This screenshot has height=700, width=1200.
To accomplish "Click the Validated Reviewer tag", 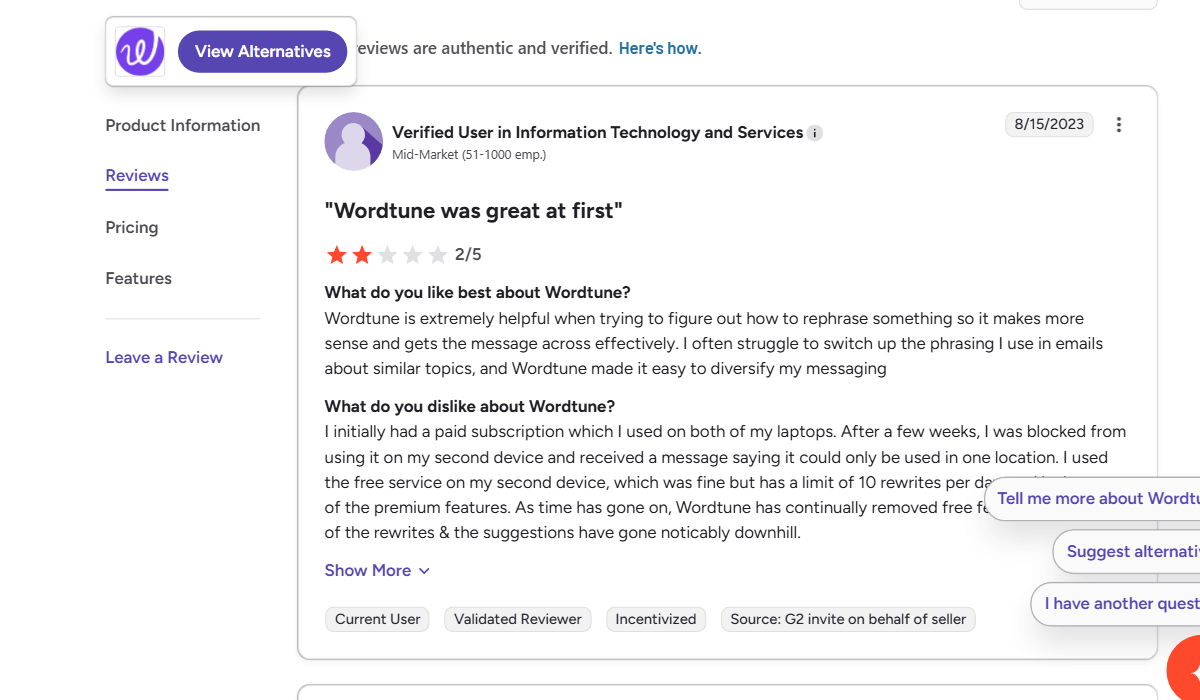I will click(517, 620).
